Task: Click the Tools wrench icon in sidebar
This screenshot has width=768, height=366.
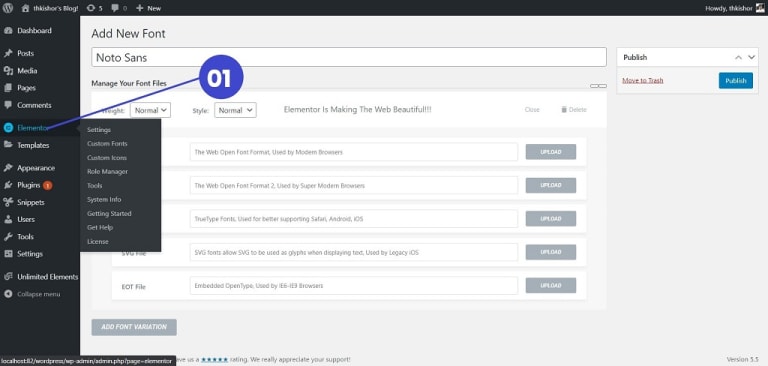Action: tap(8, 237)
